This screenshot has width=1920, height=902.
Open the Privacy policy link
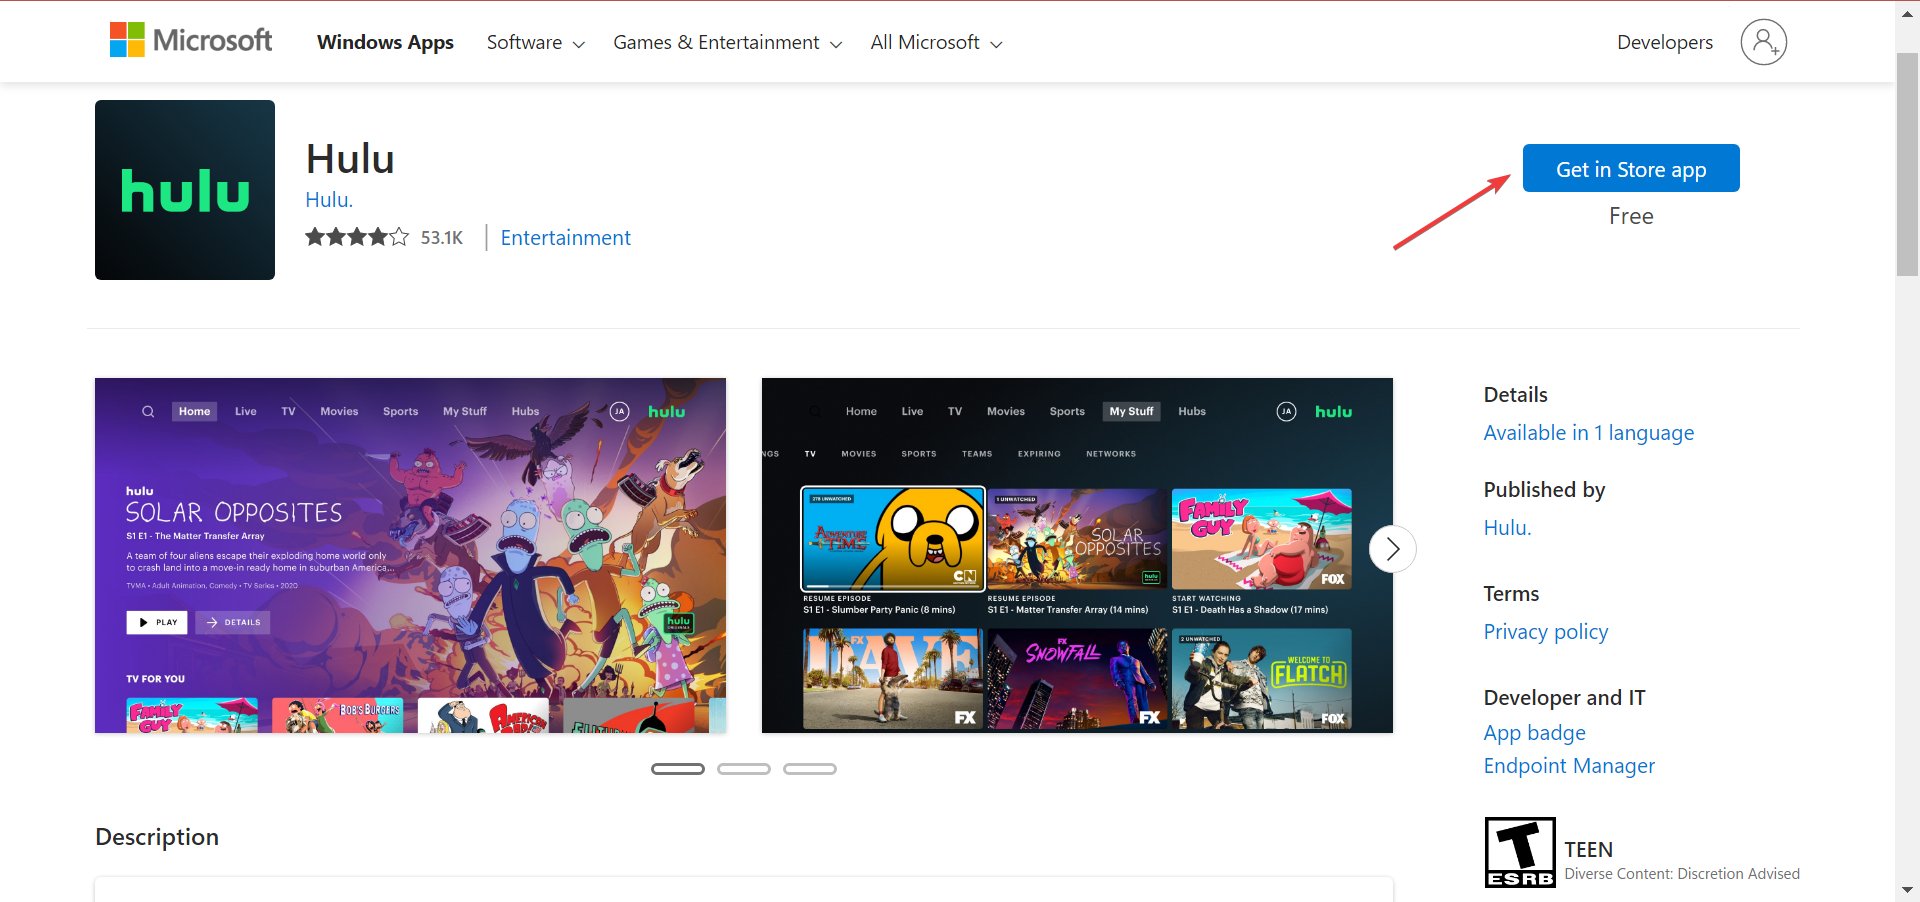[x=1545, y=632]
